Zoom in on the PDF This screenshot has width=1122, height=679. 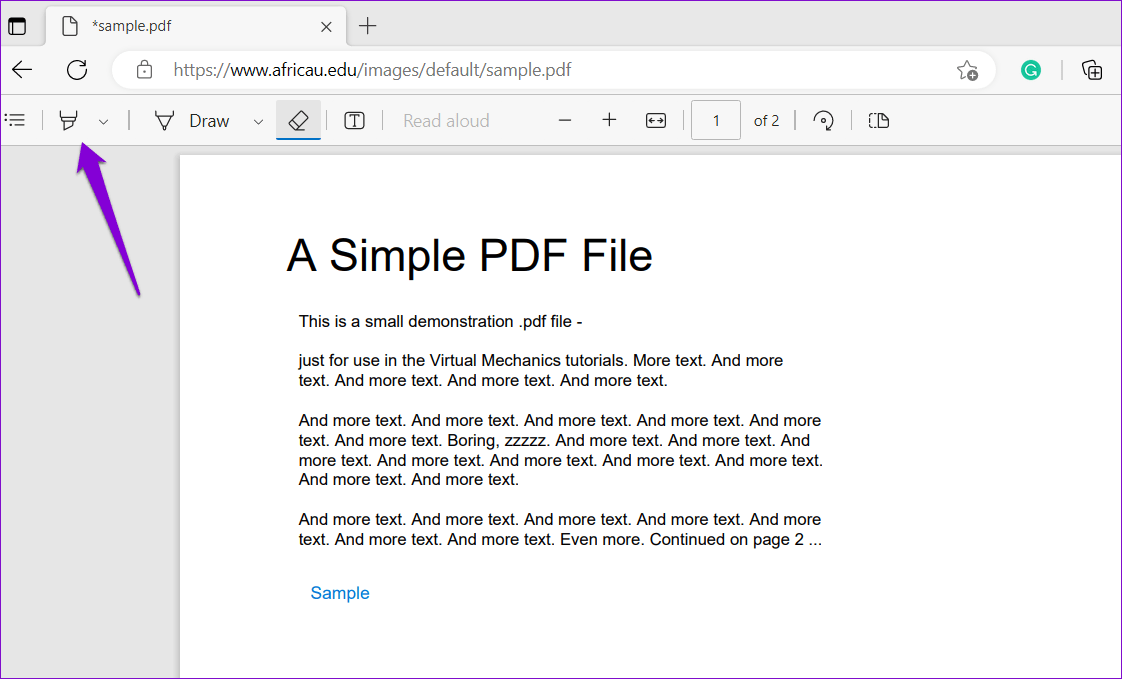tap(609, 120)
